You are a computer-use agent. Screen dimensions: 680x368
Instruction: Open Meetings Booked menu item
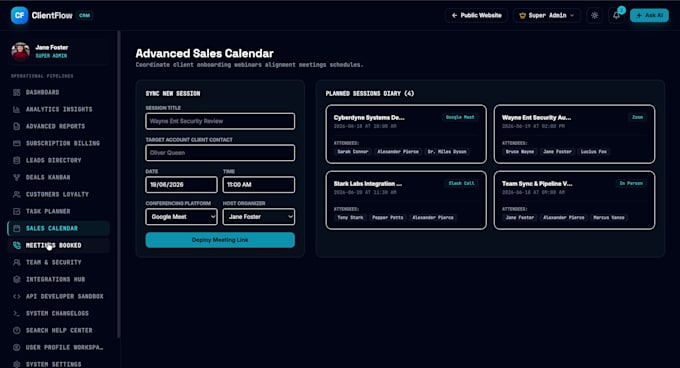click(x=58, y=245)
